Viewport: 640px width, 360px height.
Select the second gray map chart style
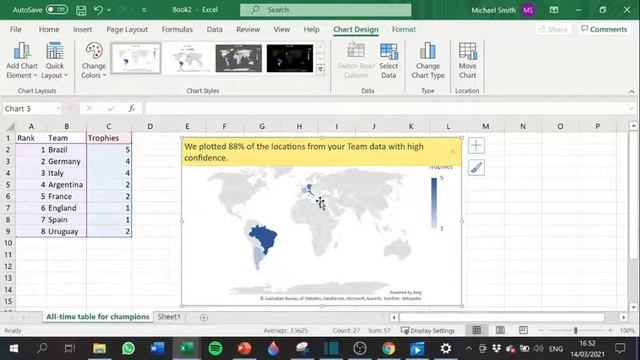[187, 58]
